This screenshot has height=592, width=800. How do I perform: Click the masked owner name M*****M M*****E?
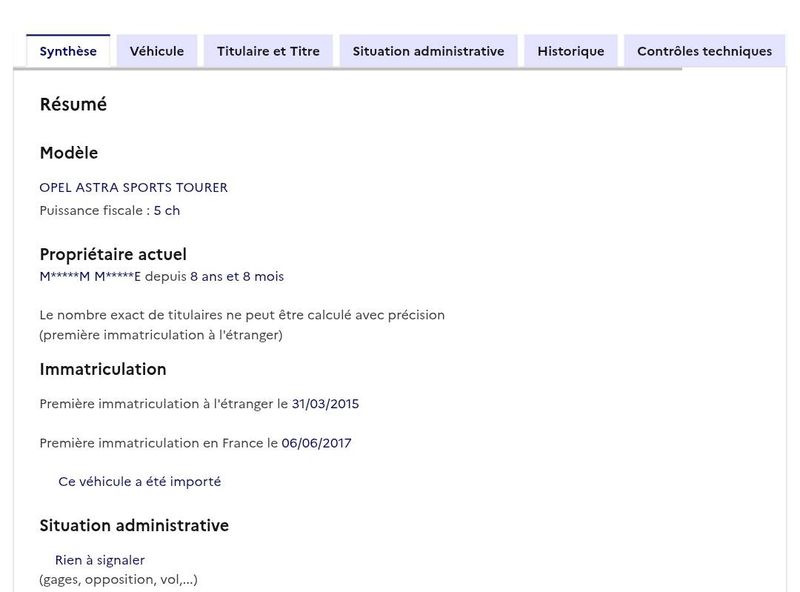click(x=91, y=277)
